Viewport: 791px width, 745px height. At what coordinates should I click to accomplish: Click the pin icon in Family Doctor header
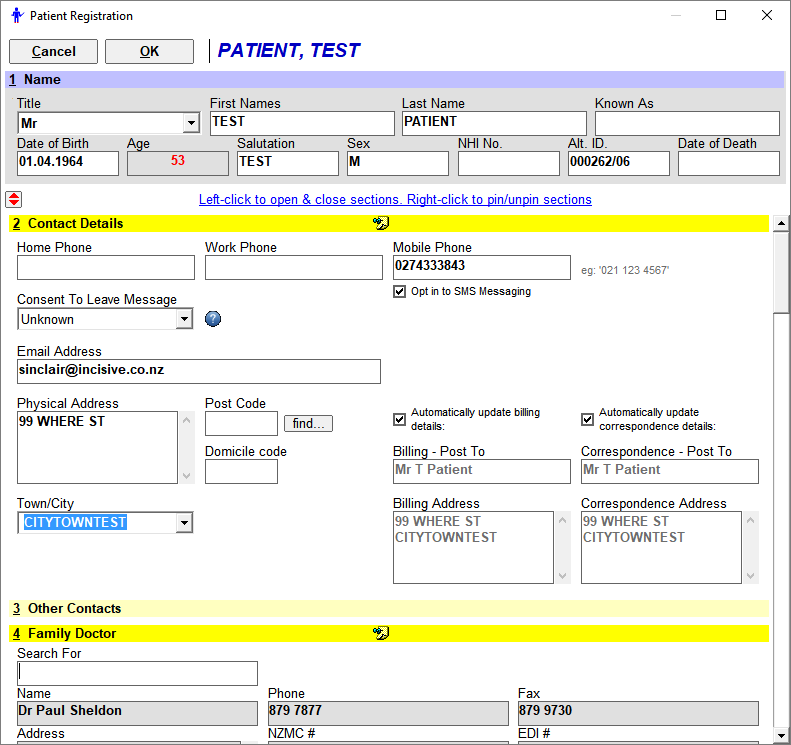[x=381, y=633]
